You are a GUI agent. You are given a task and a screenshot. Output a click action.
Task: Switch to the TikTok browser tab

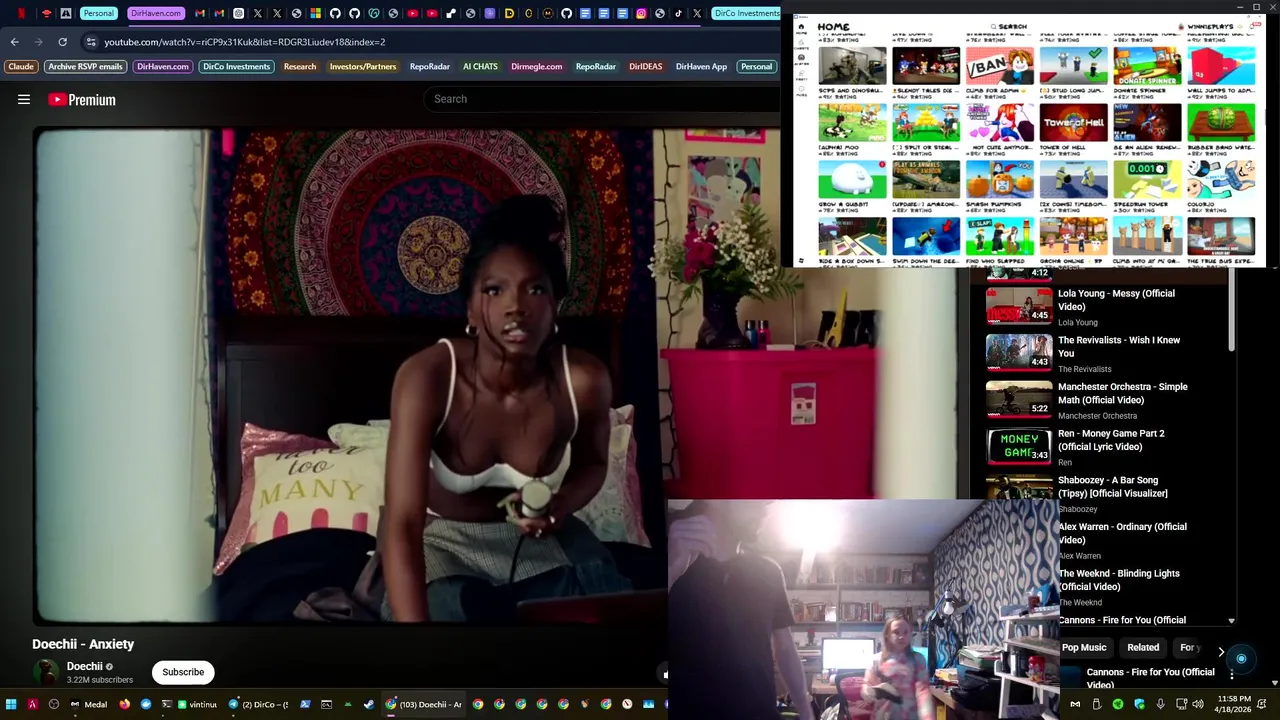678,13
